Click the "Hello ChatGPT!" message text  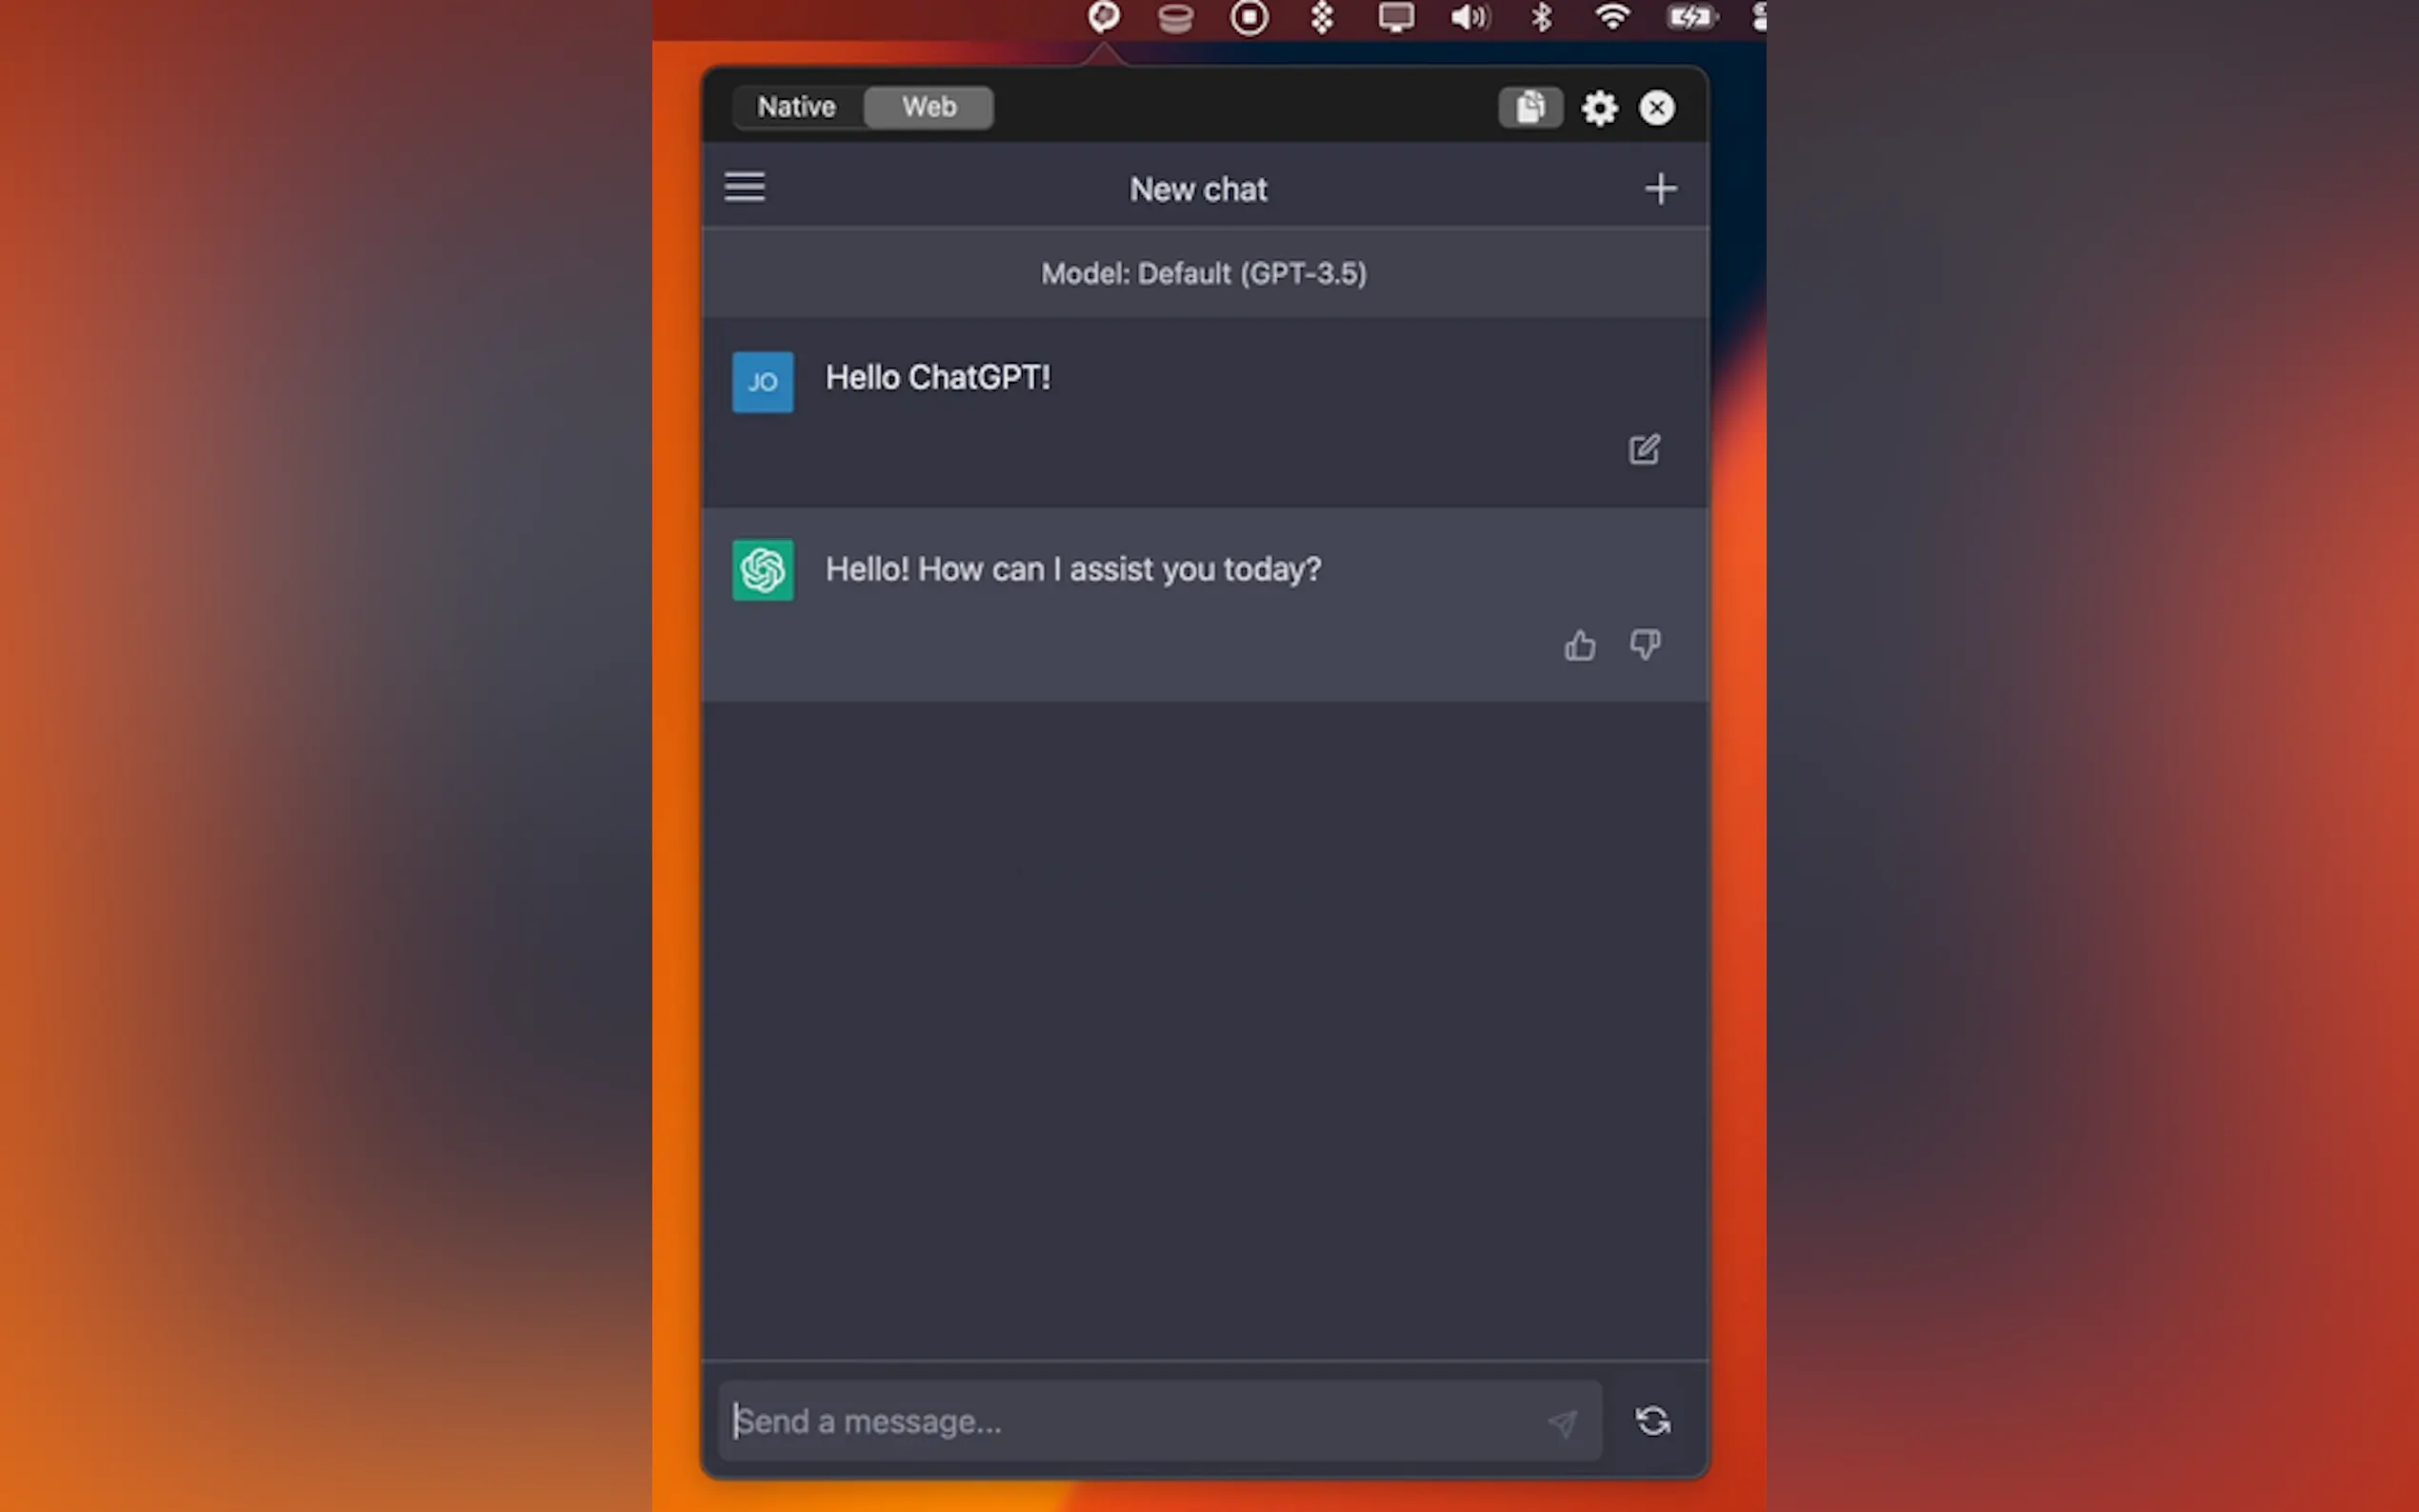(938, 378)
